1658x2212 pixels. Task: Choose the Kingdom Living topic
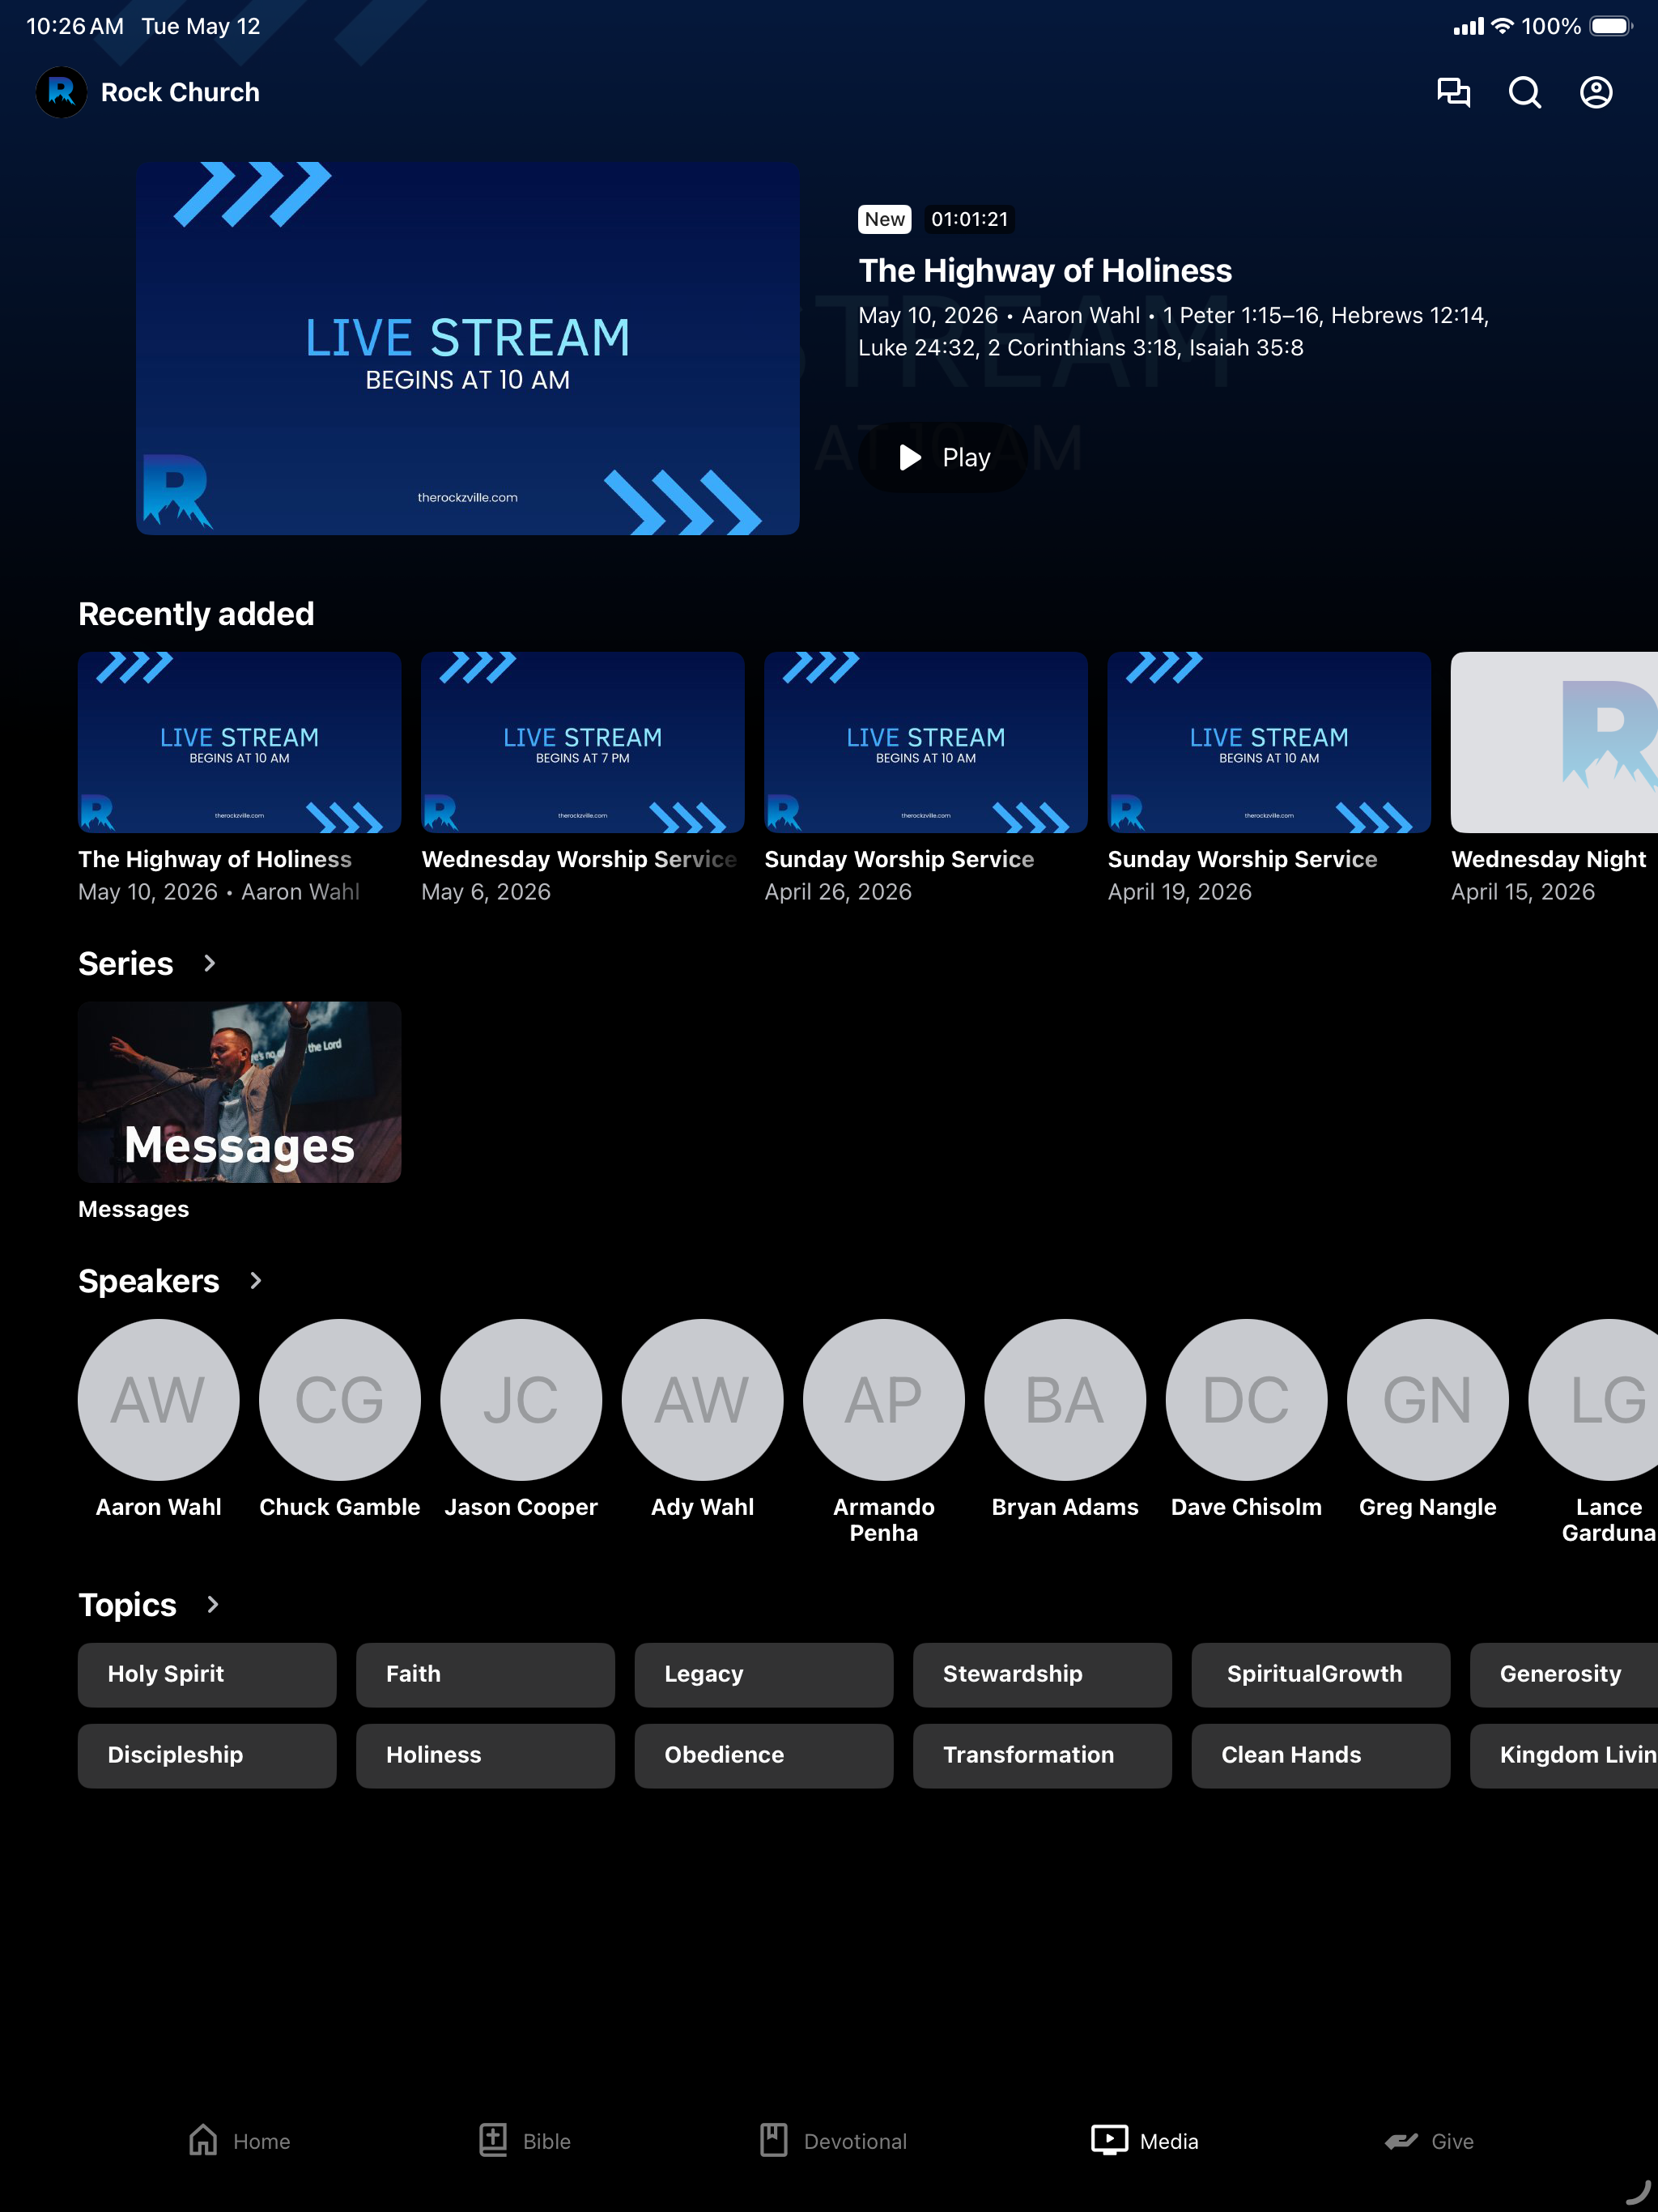pyautogui.click(x=1564, y=1755)
